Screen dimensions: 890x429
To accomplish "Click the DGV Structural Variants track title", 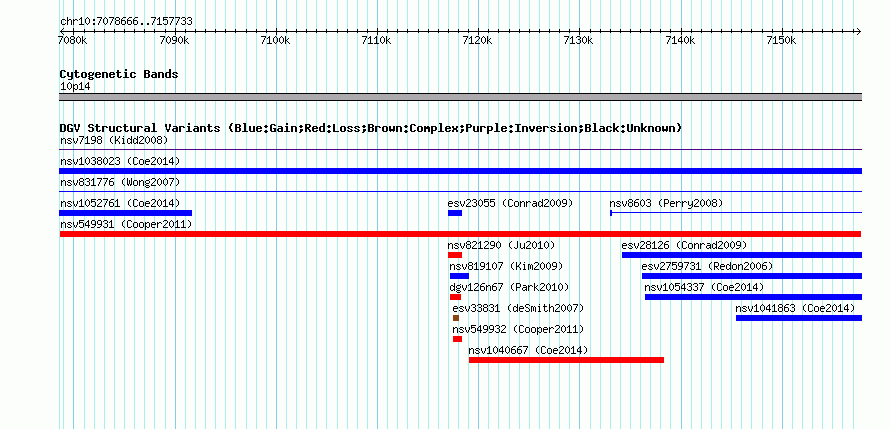I will [370, 128].
